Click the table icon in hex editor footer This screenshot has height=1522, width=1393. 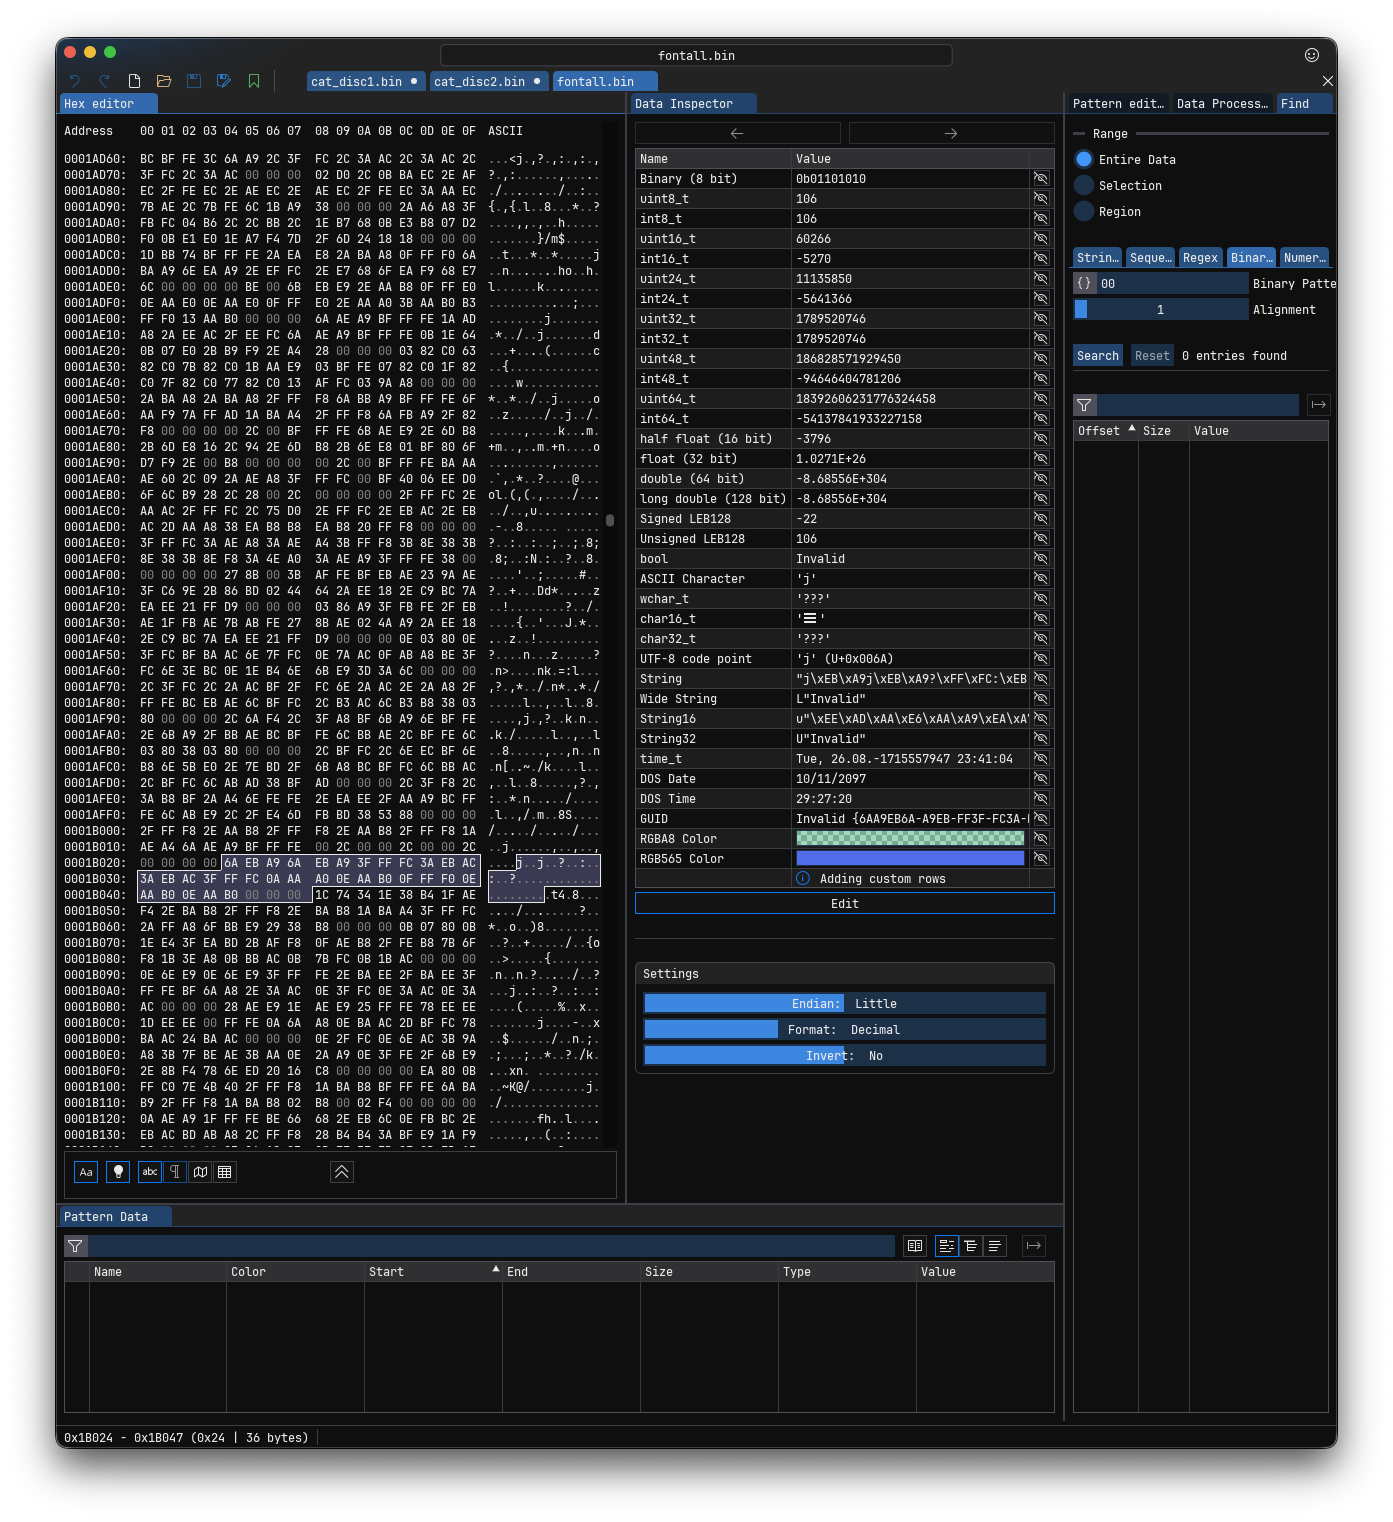[225, 1172]
